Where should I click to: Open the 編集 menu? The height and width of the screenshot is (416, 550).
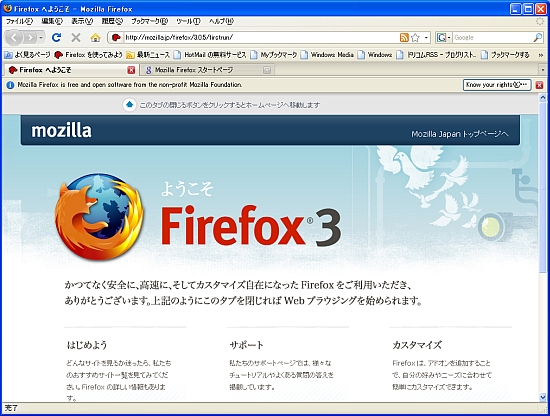(x=52, y=21)
